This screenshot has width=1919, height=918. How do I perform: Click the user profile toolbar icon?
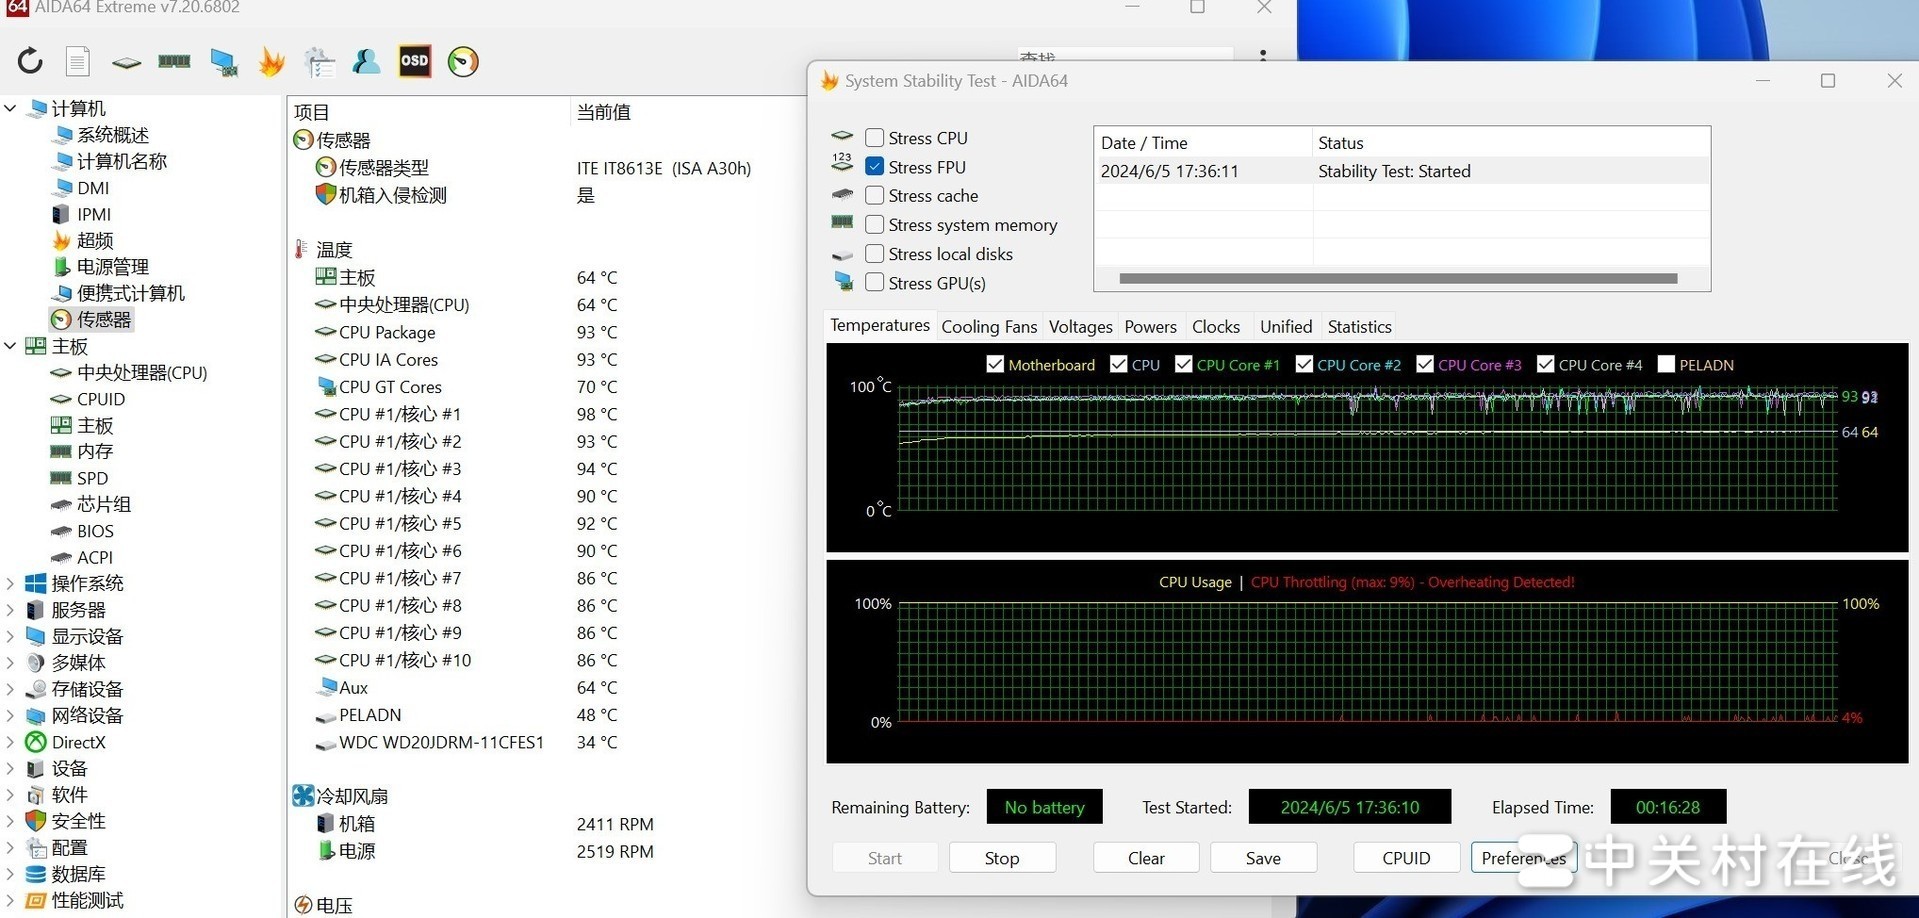[x=366, y=61]
